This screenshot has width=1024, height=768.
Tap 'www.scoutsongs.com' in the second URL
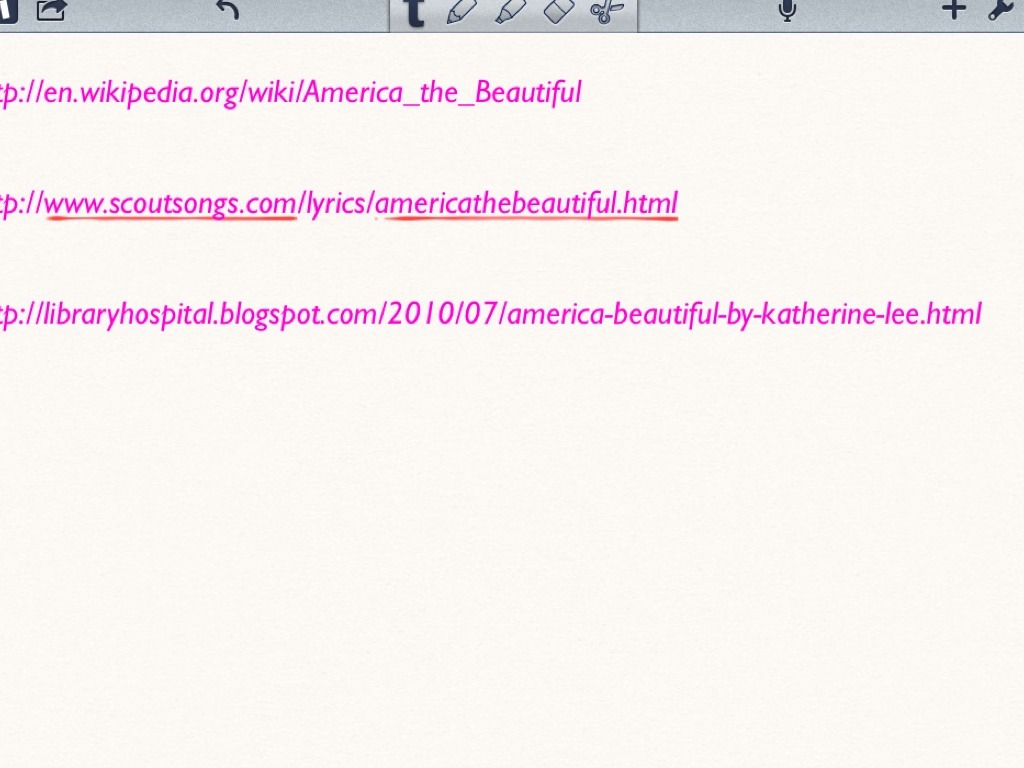[x=171, y=204]
